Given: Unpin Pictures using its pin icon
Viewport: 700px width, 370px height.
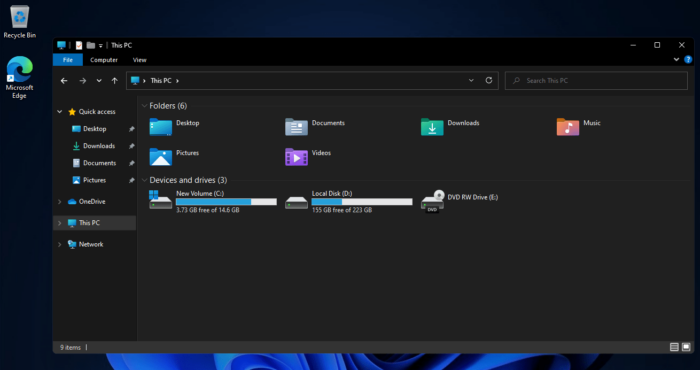Looking at the screenshot, I should tap(131, 180).
